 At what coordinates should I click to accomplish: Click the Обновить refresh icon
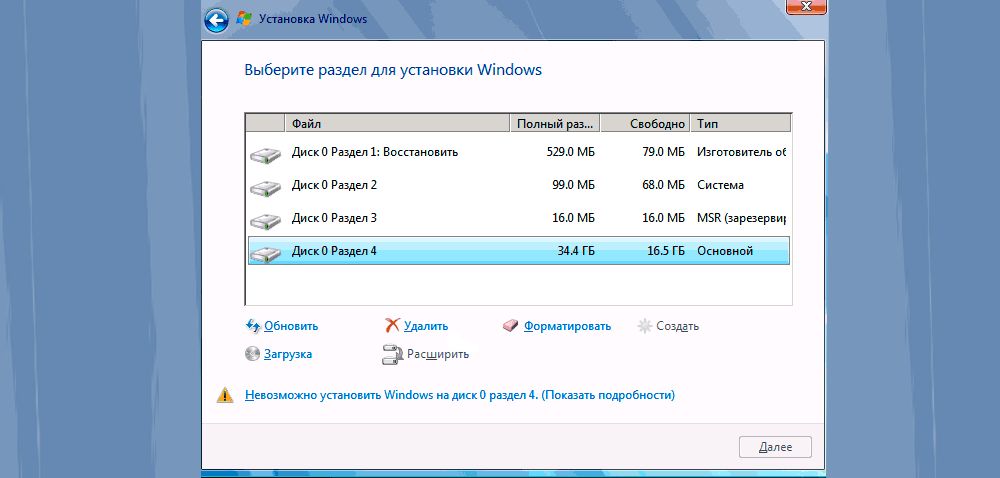point(252,326)
